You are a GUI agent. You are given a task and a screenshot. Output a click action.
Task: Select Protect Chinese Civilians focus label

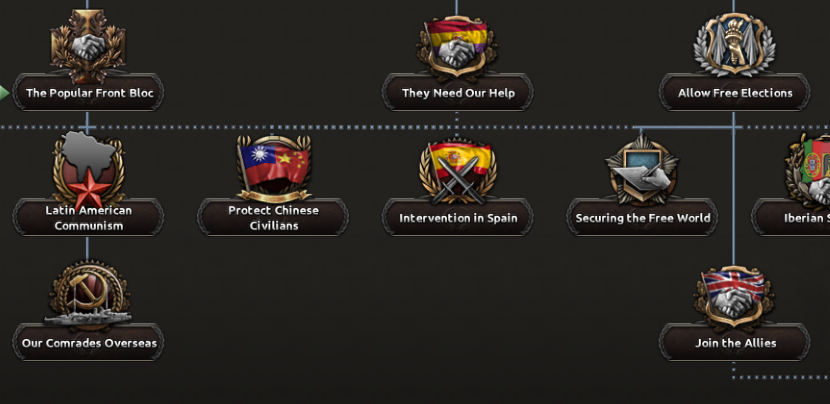pyautogui.click(x=273, y=218)
